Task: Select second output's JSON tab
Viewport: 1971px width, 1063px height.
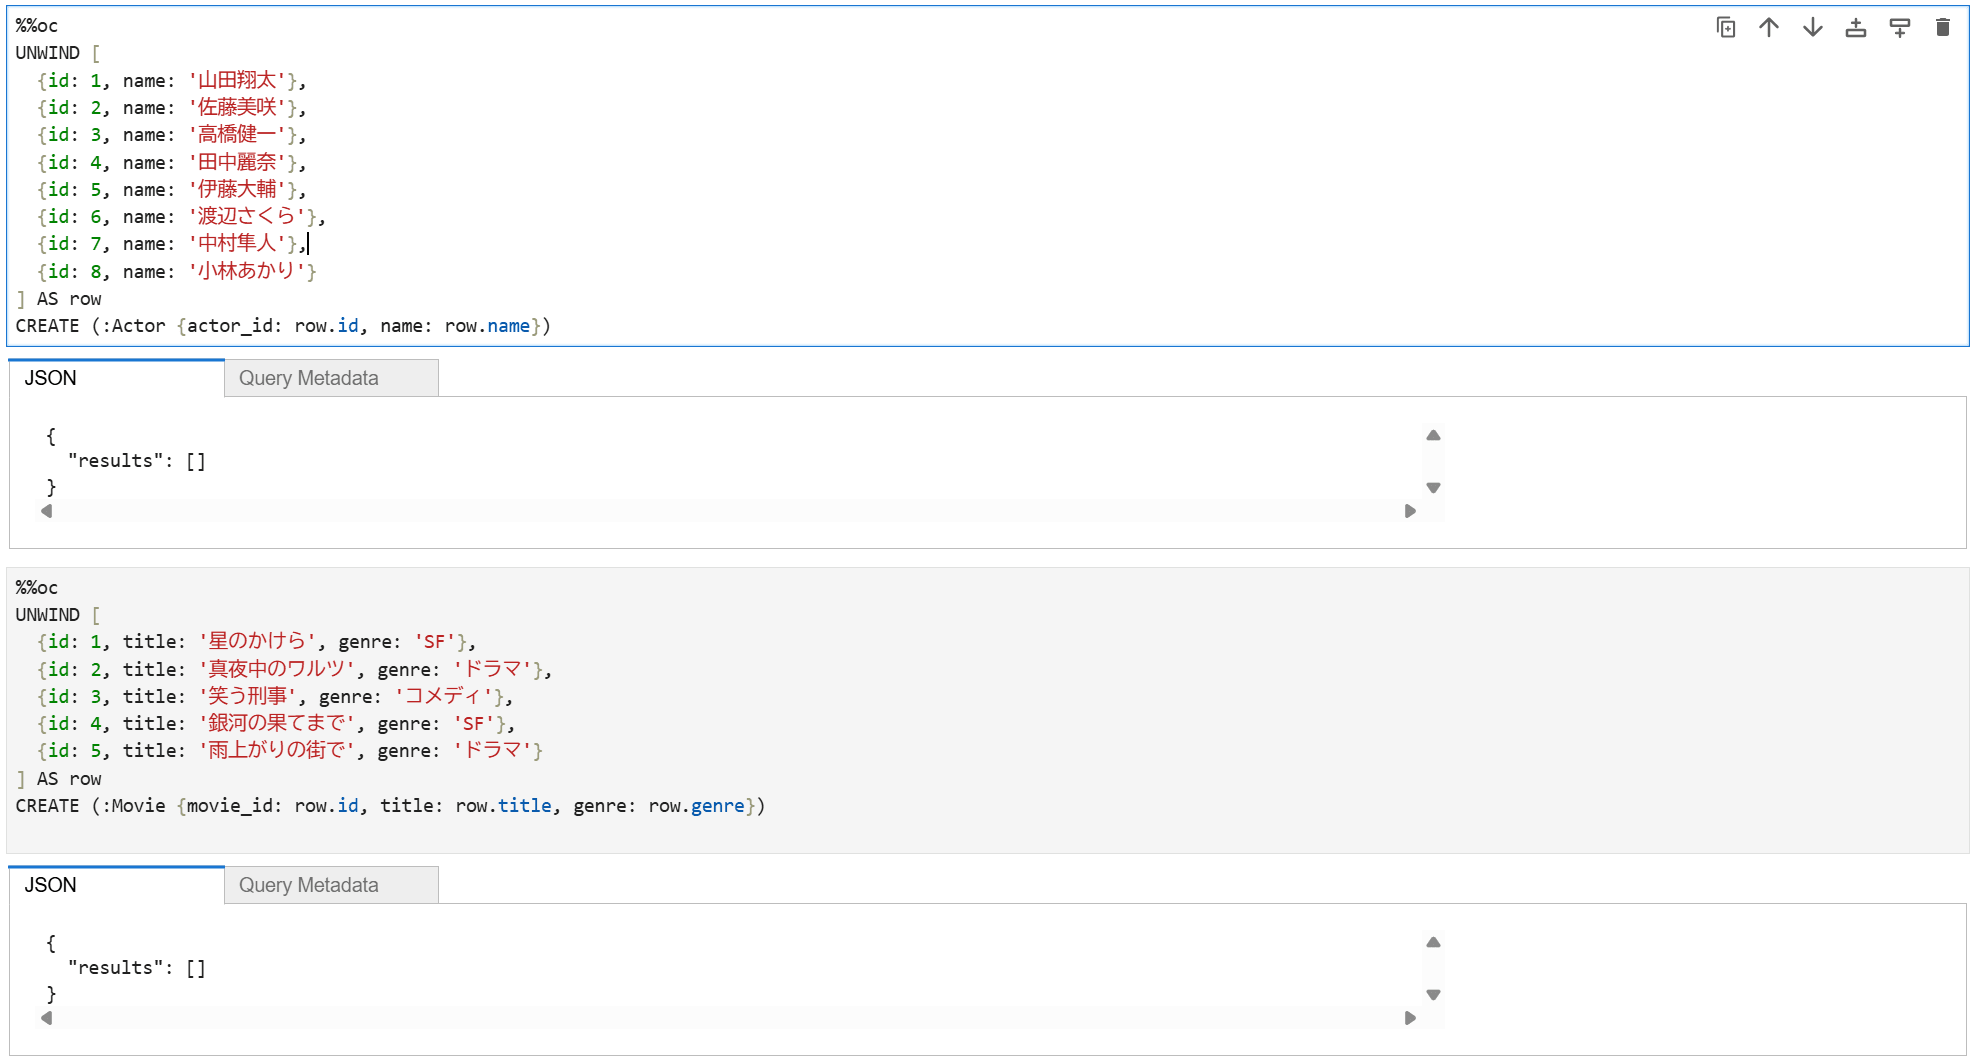Action: point(117,885)
